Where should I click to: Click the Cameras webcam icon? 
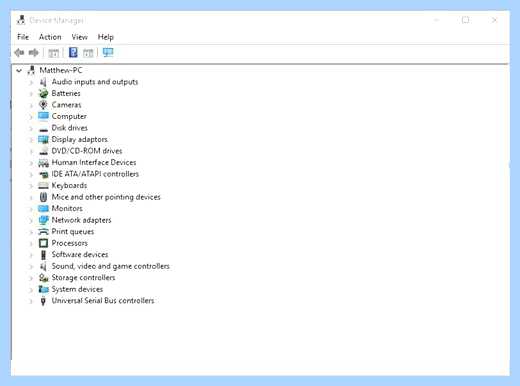43,105
